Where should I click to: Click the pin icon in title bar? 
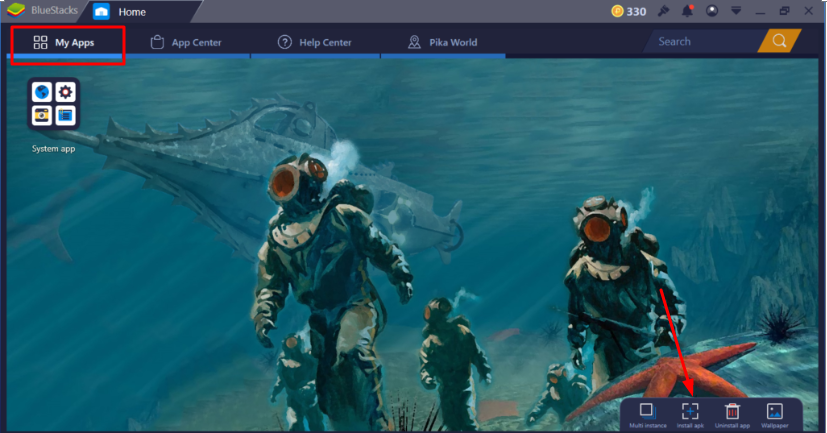[663, 11]
